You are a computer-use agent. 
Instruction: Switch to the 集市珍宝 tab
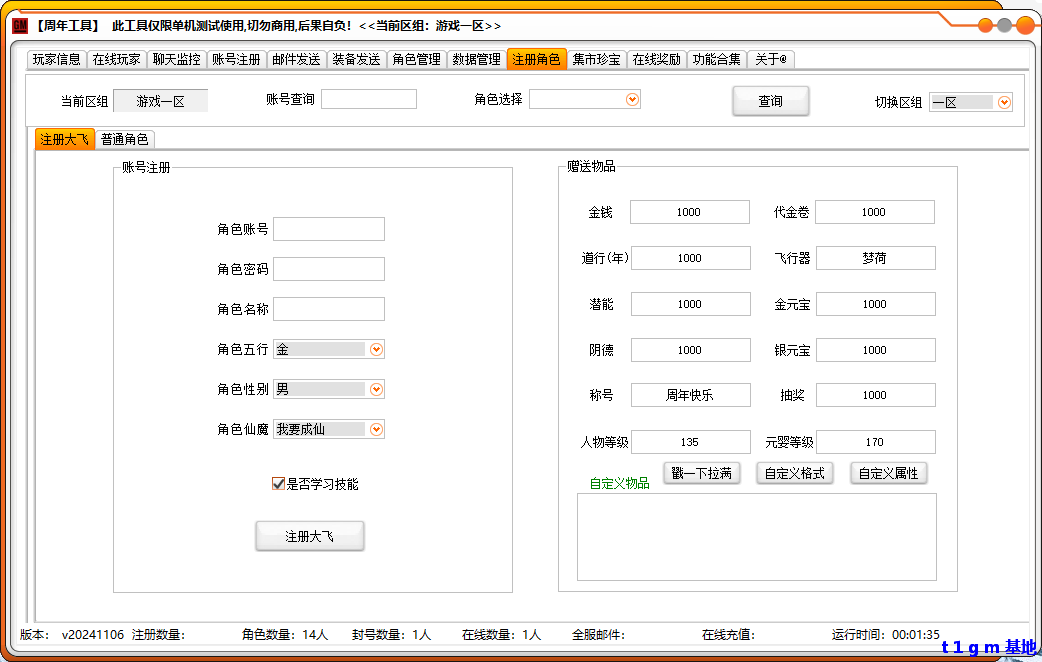[x=596, y=59]
